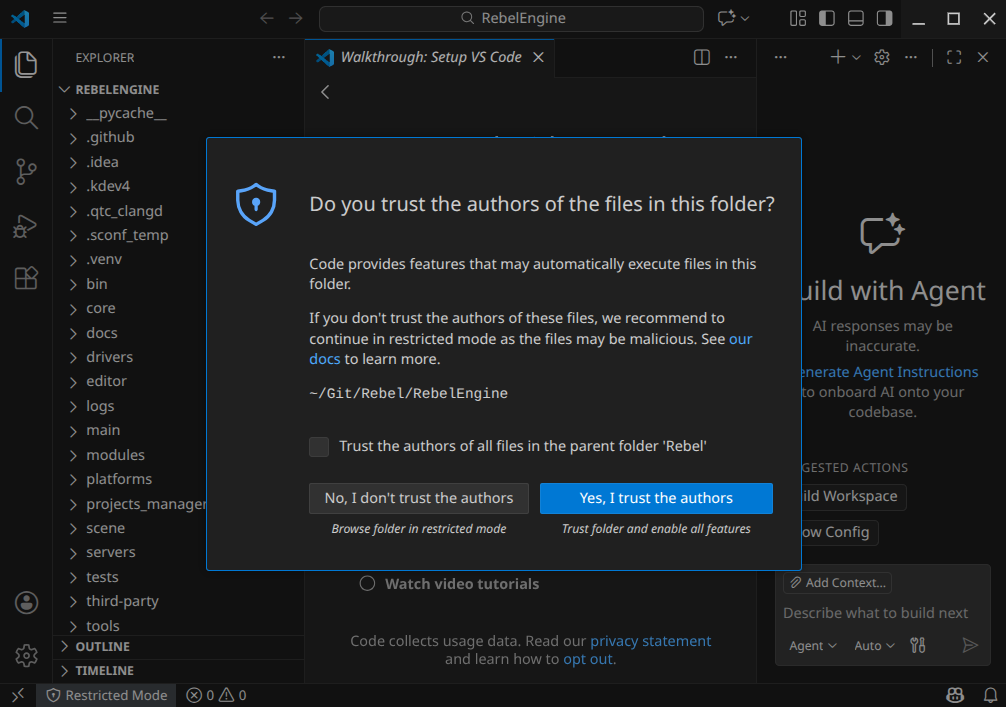This screenshot has width=1006, height=707.
Task: Open the Extensions view icon
Action: click(x=26, y=278)
